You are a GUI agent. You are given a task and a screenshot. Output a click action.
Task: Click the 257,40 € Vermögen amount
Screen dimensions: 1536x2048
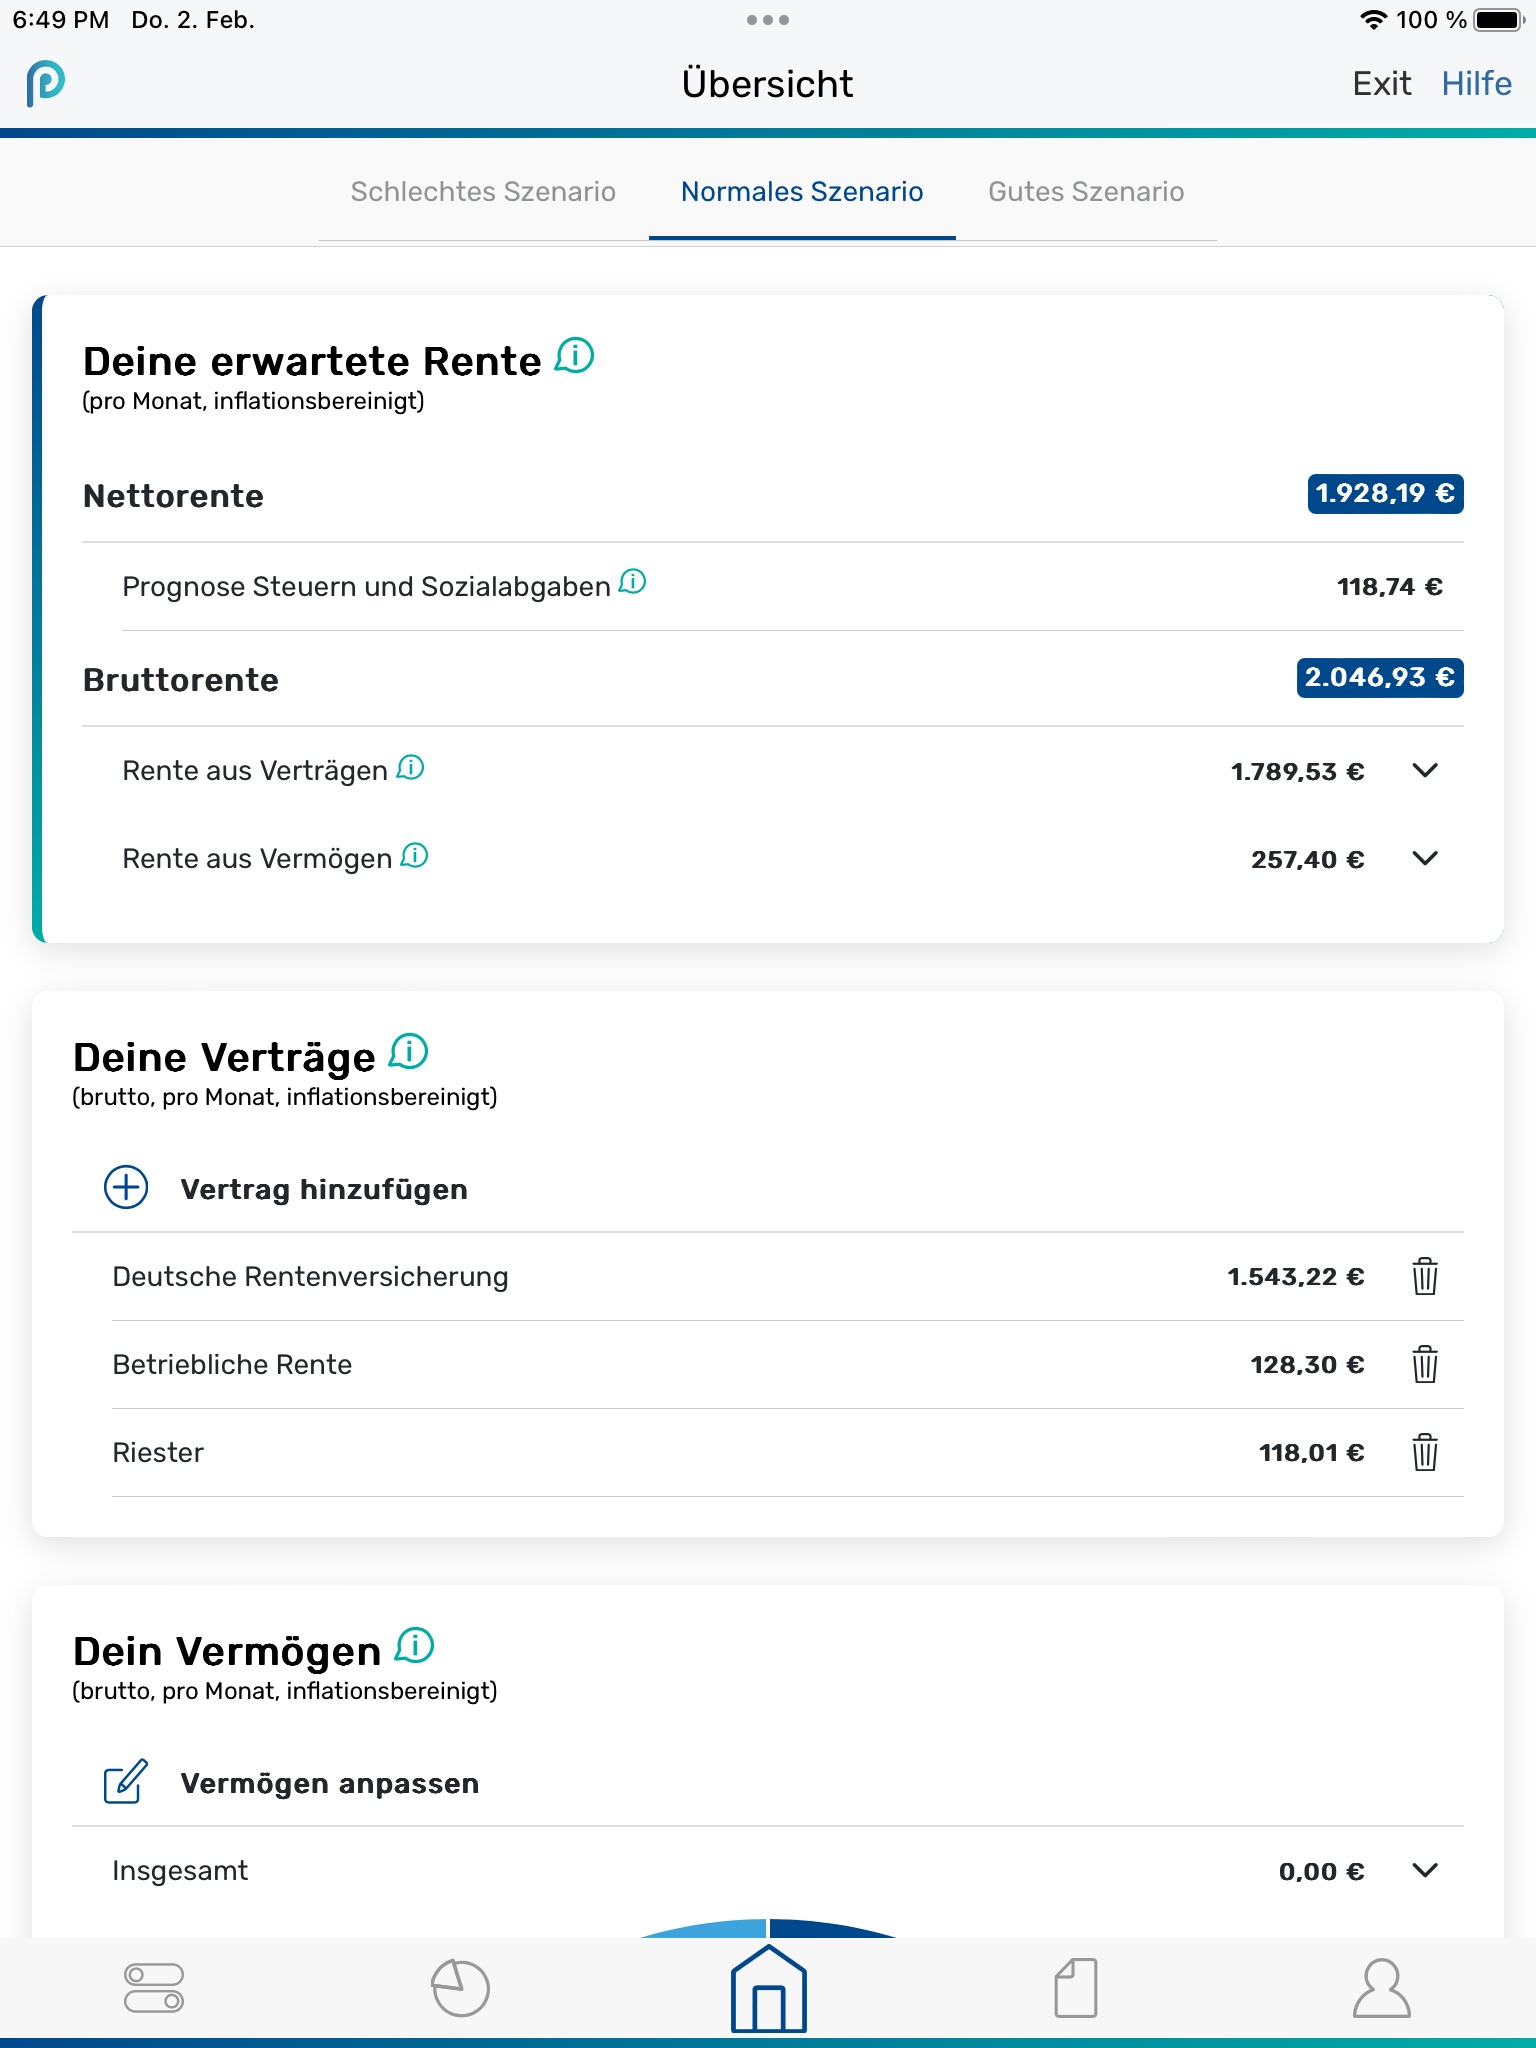(1308, 859)
